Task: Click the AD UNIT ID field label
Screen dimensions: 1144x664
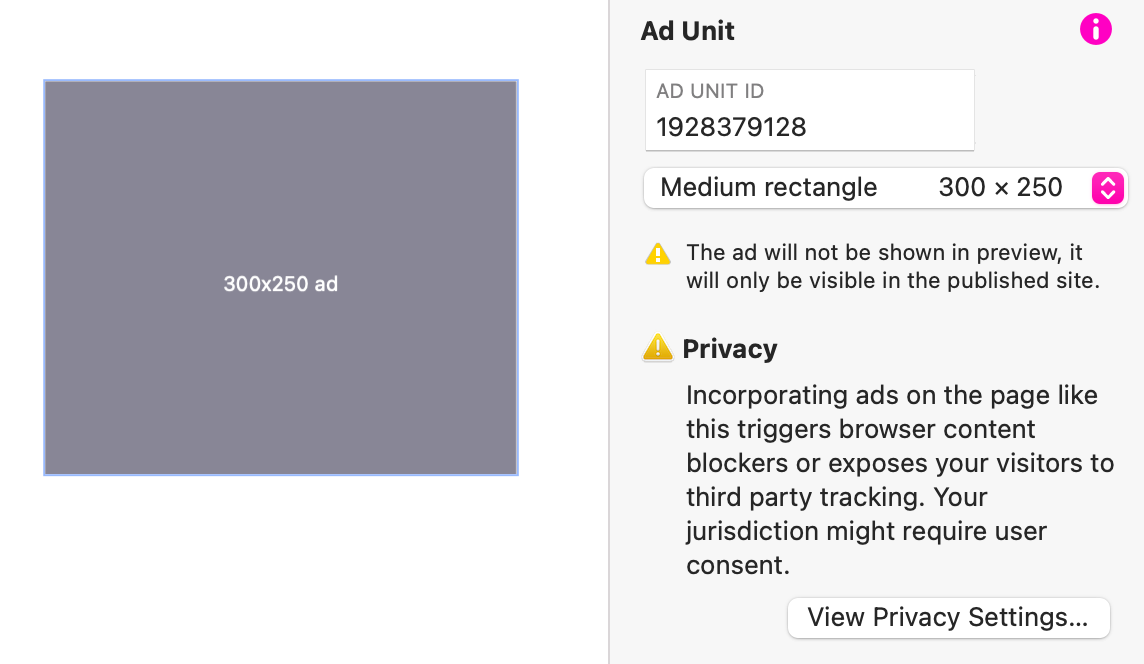Action: click(x=710, y=91)
